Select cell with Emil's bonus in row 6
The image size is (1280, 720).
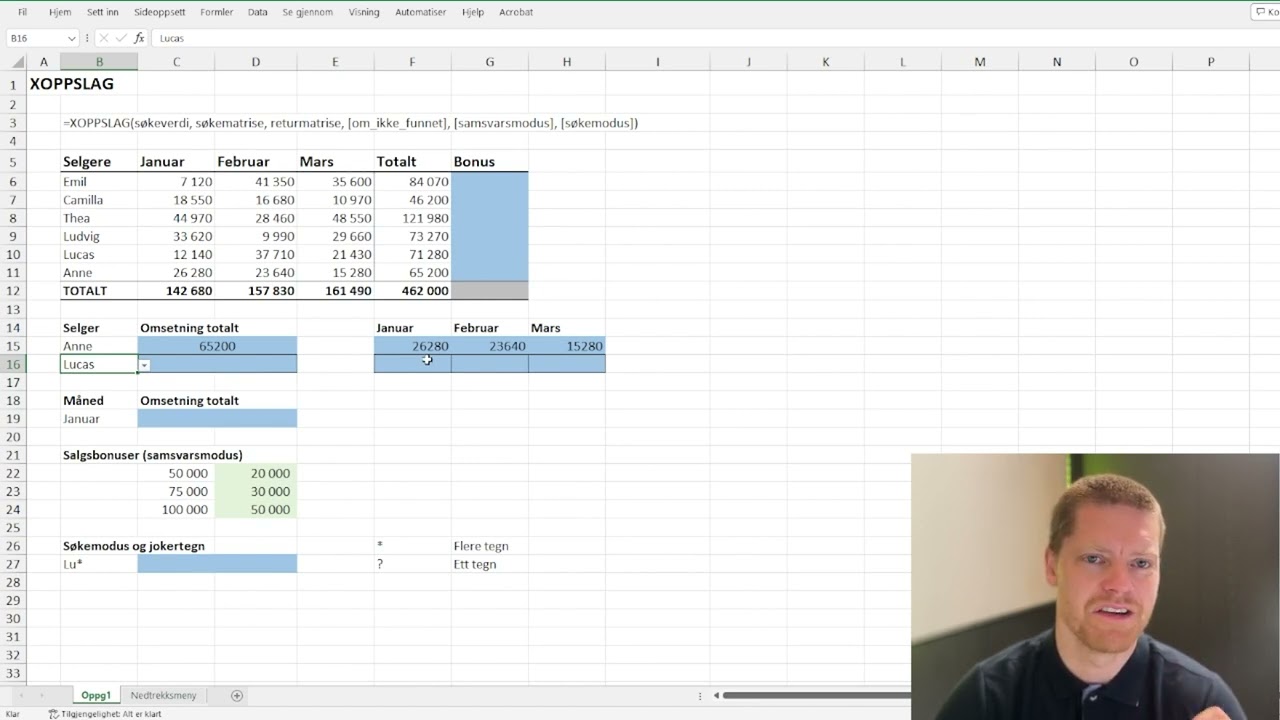click(x=490, y=182)
